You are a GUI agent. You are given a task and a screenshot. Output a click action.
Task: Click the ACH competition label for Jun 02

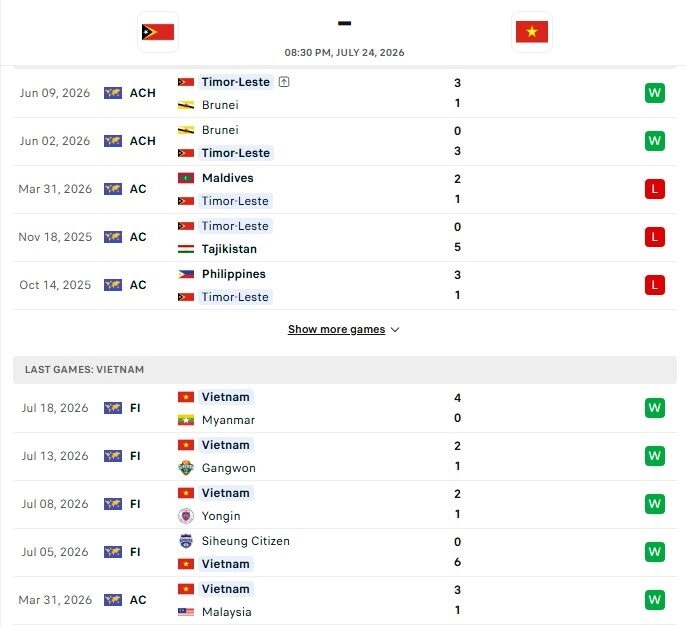(143, 141)
